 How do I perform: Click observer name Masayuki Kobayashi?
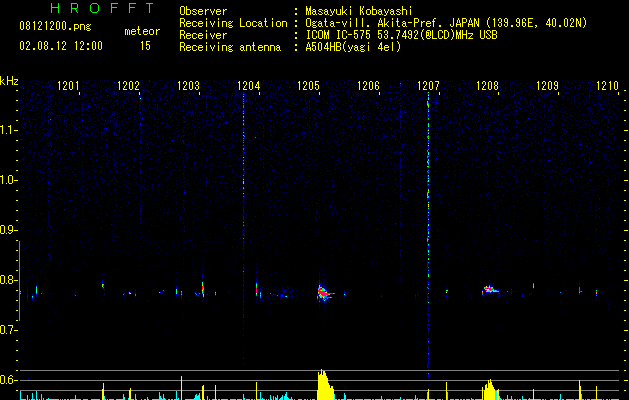359,11
